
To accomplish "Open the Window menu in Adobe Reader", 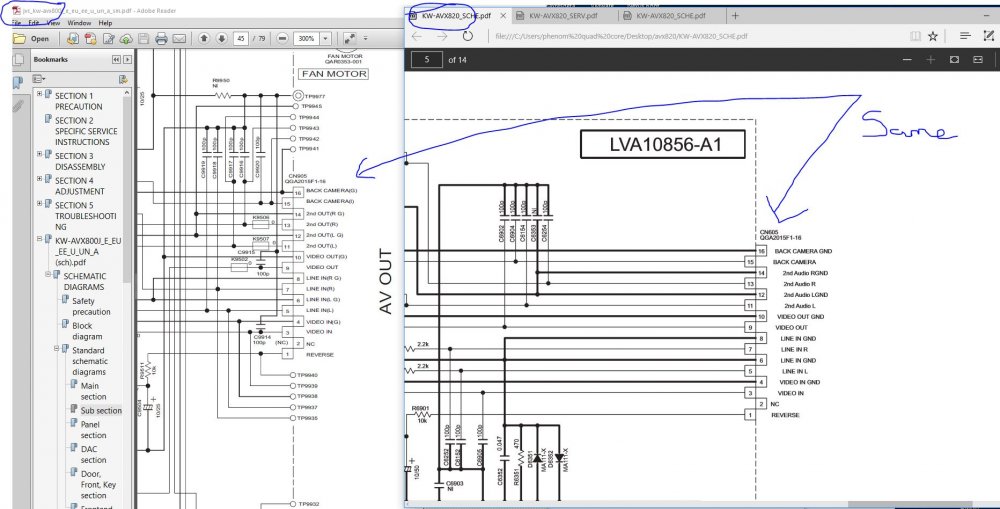I will click(x=79, y=23).
